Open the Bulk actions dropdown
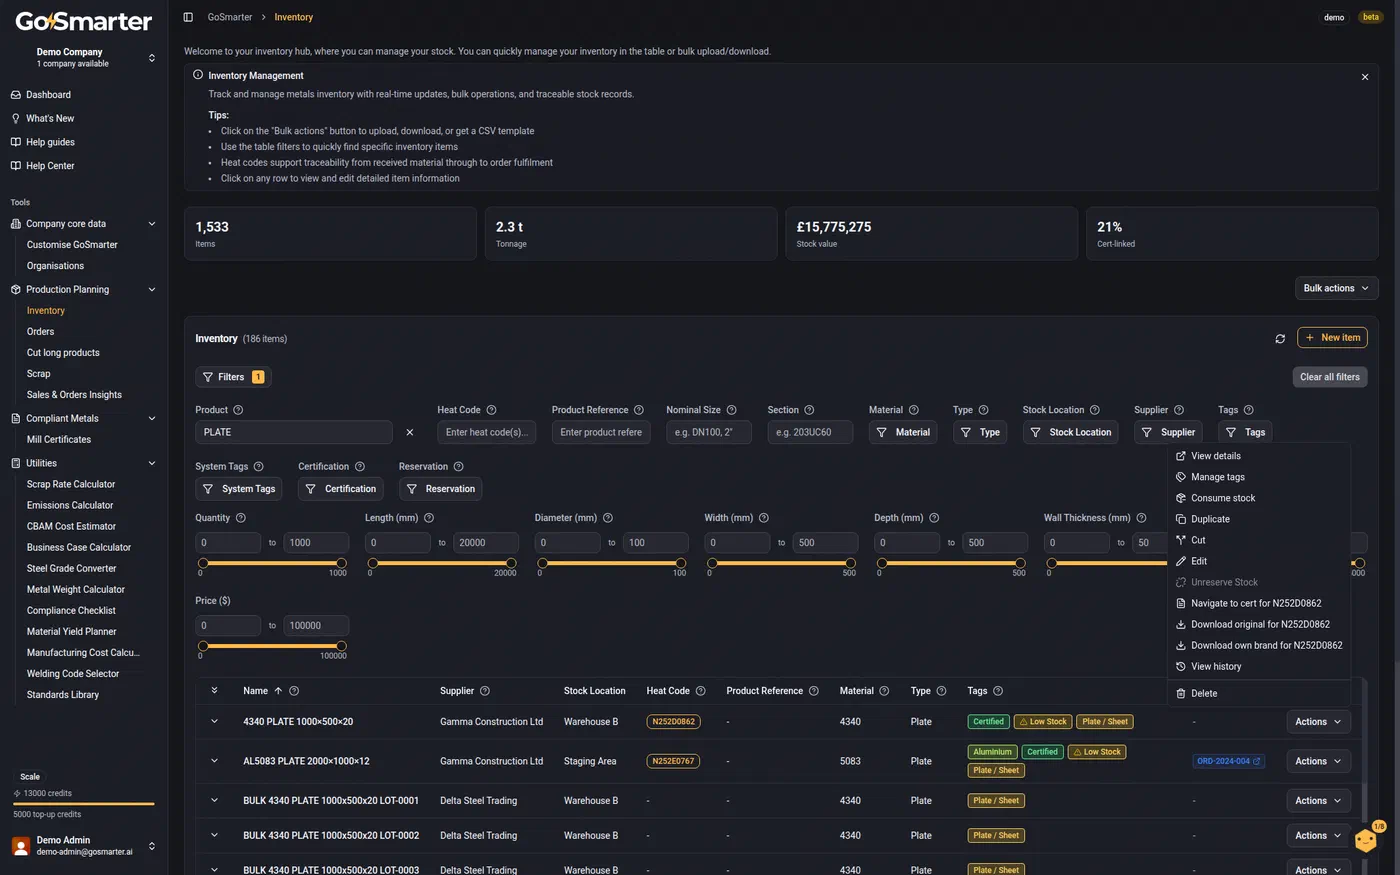1400x875 pixels. (1337, 288)
